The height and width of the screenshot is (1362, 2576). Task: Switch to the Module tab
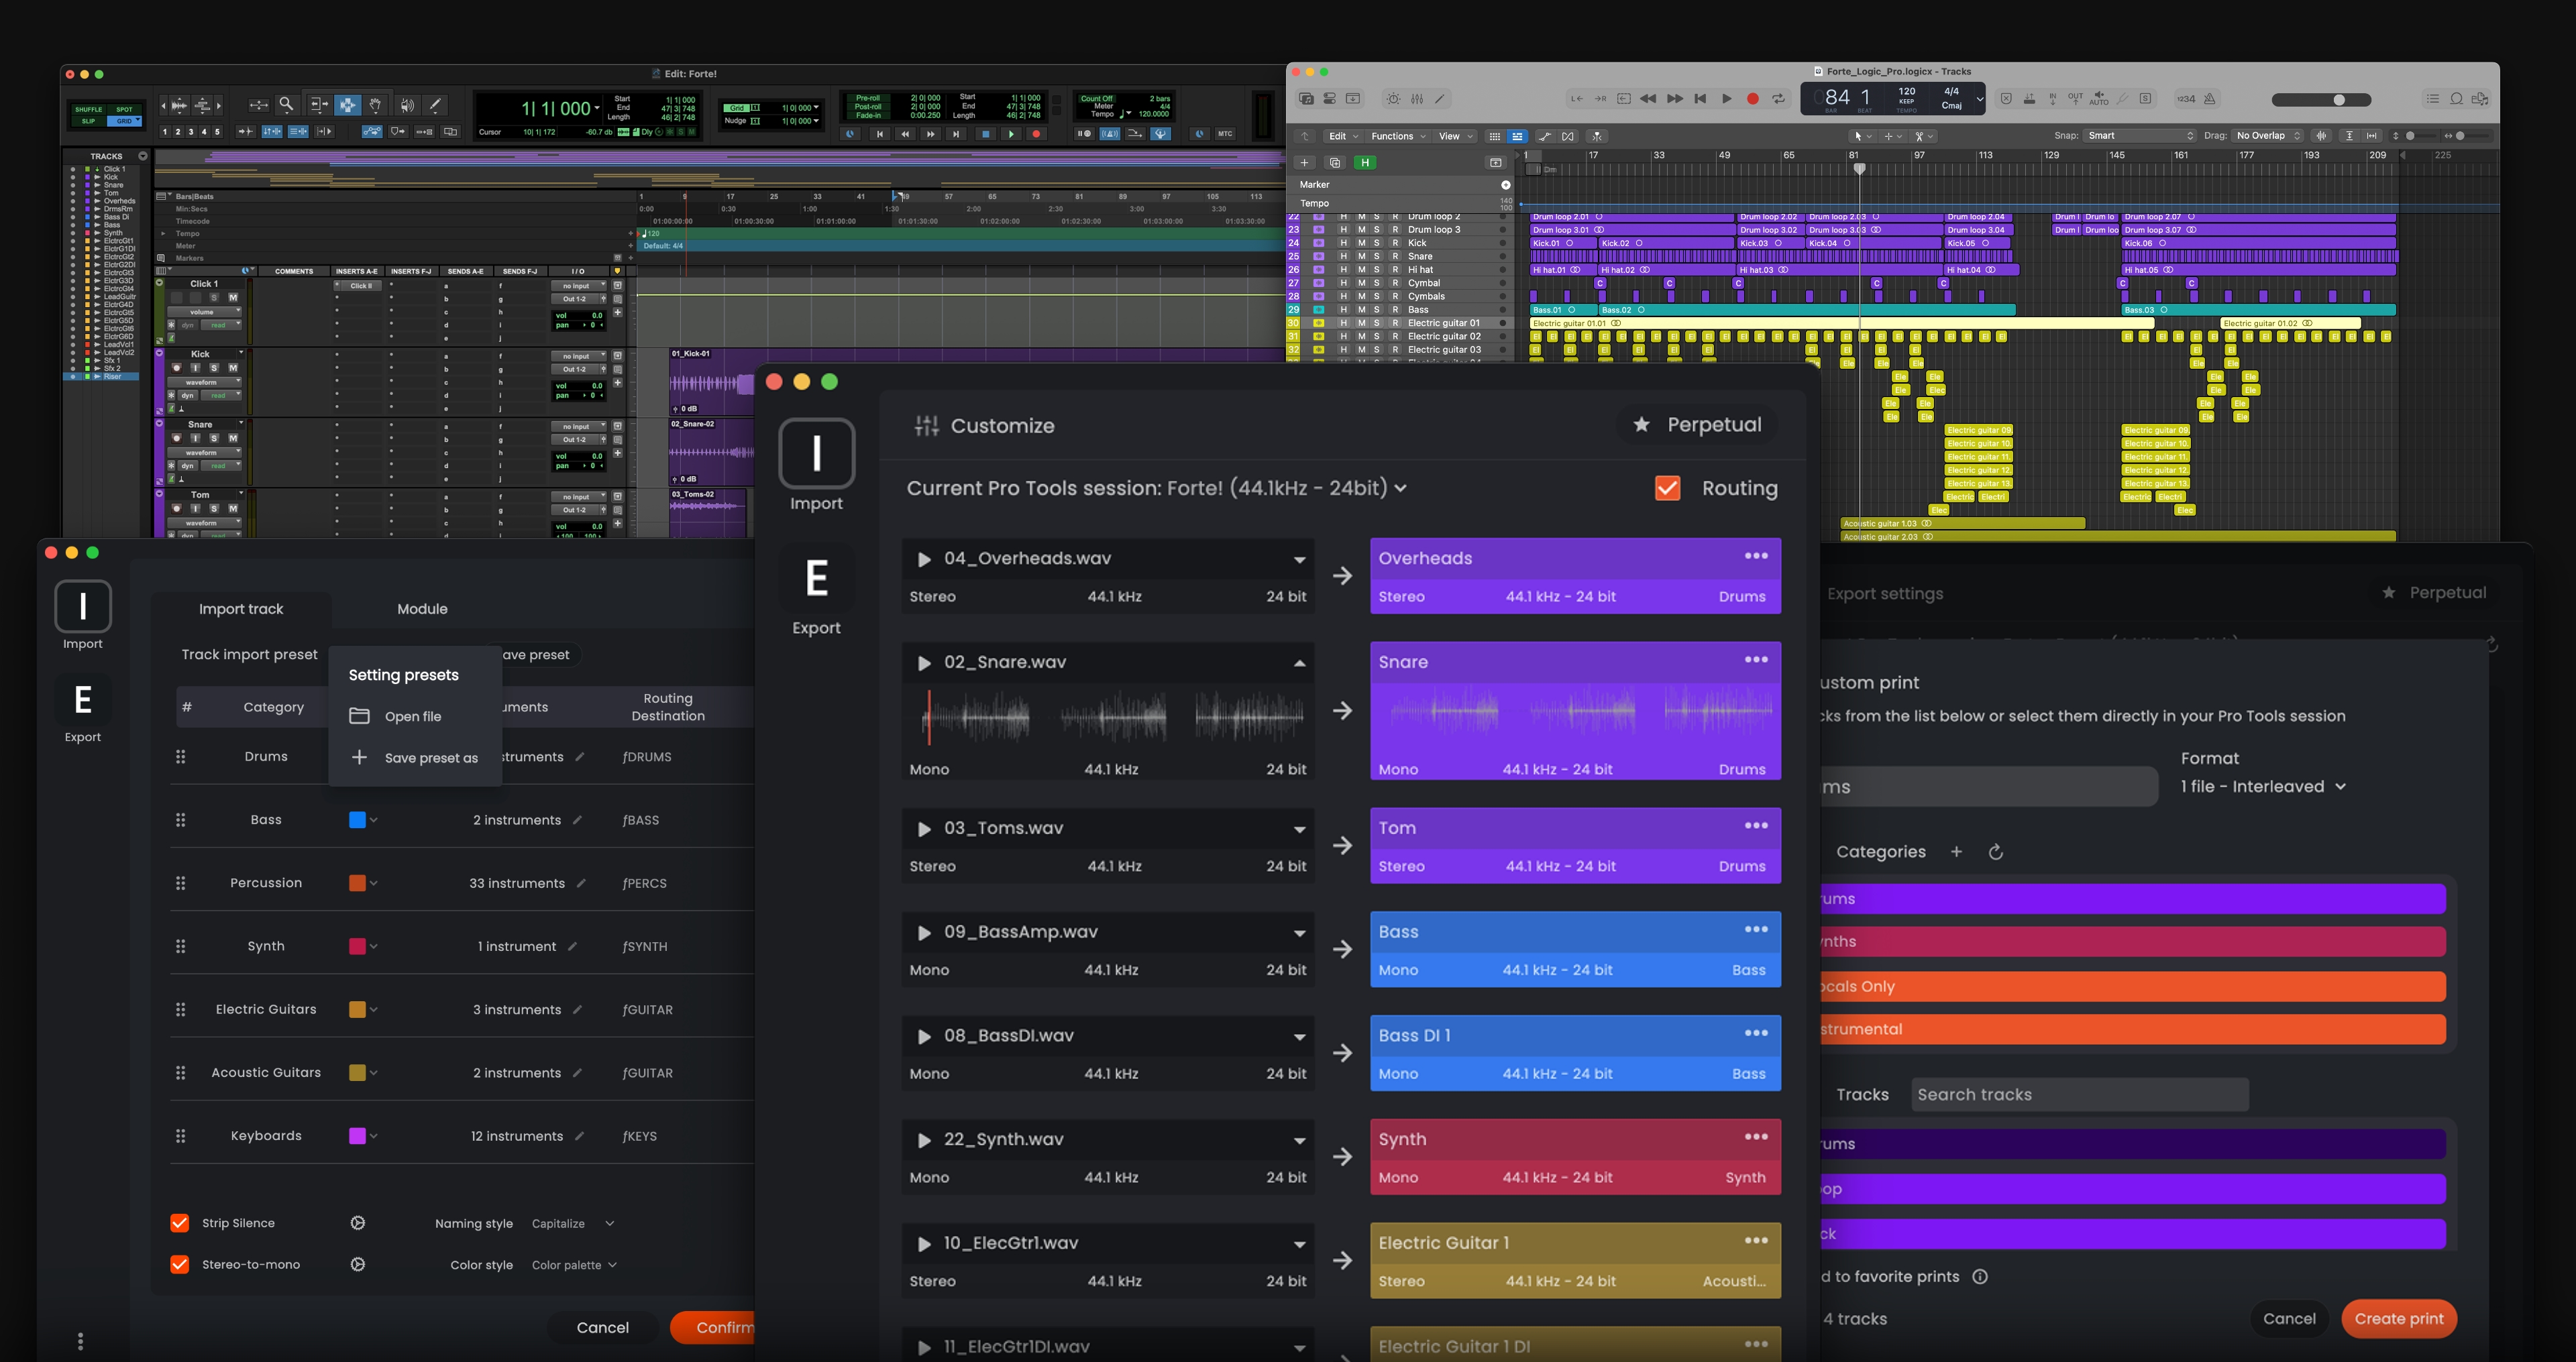pos(422,608)
